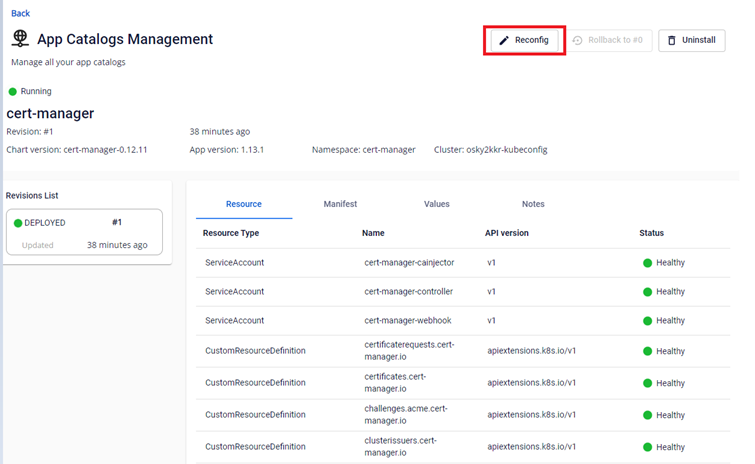Click Healthy status icon for cert-manager-webhook
The width and height of the screenshot is (755, 464).
[647, 321]
